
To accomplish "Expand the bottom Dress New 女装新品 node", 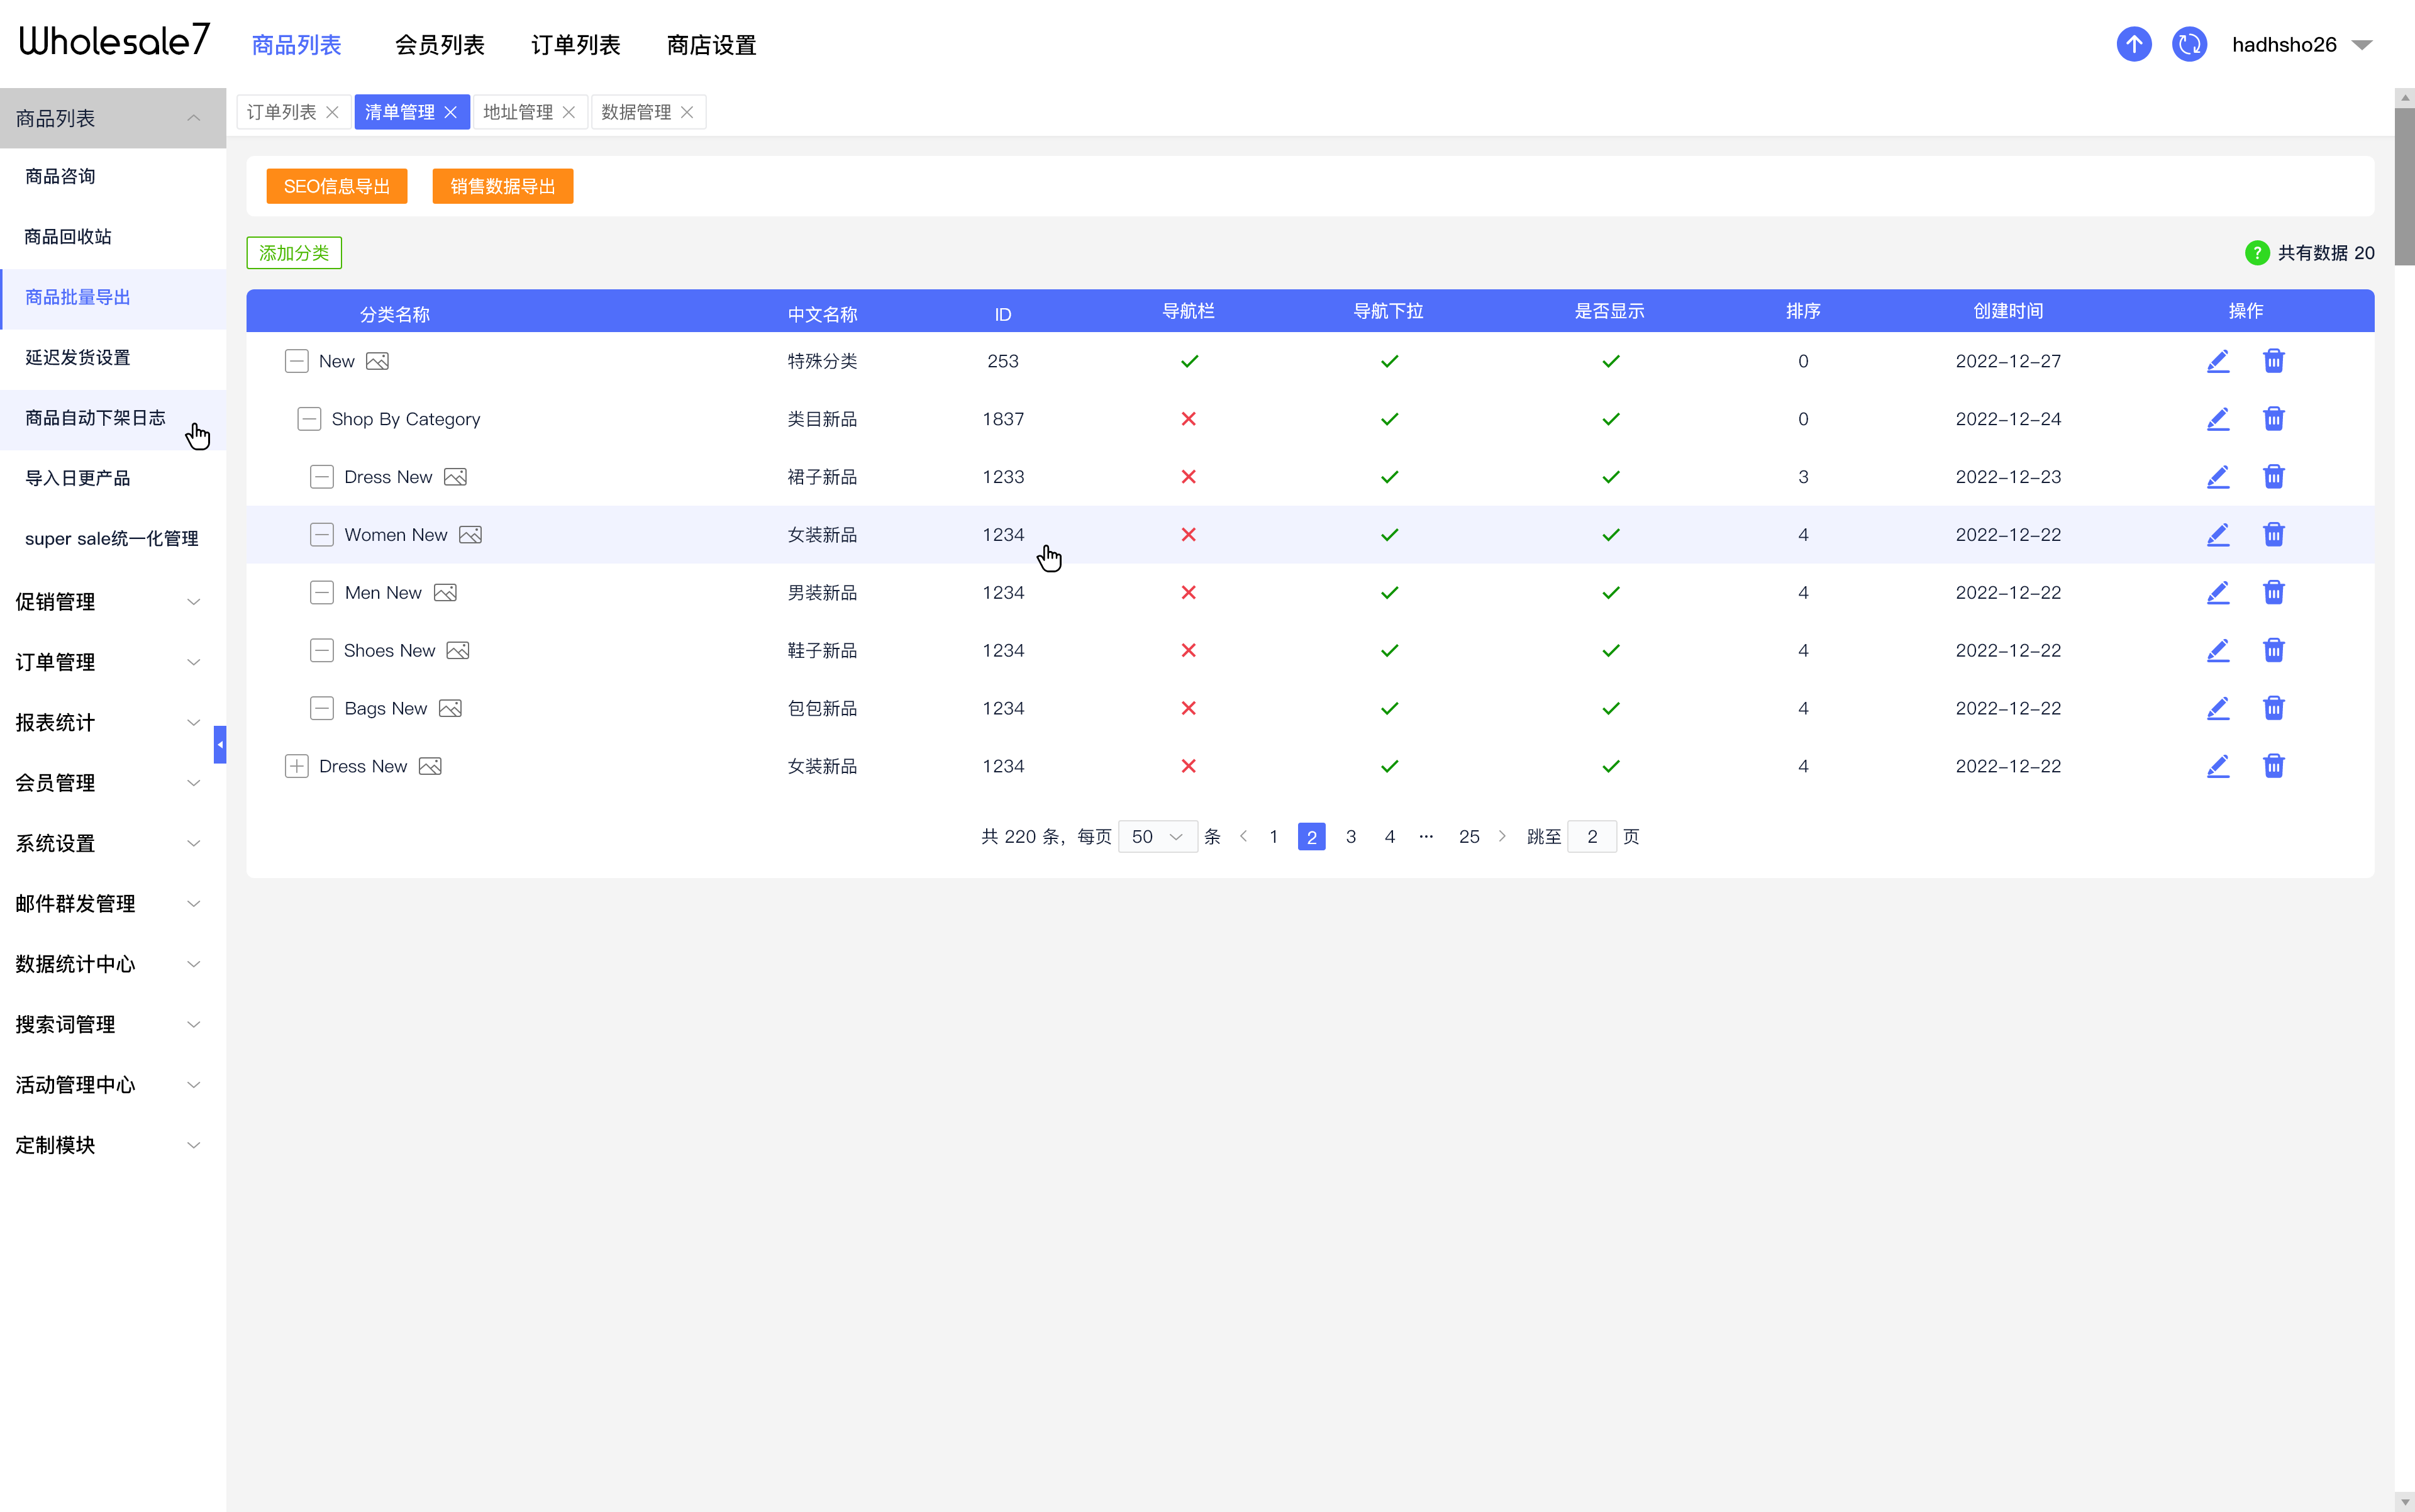I will 296,767.
